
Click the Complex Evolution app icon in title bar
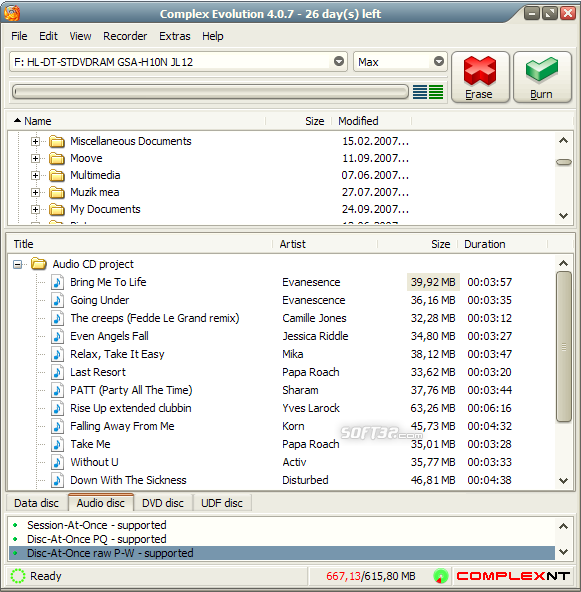tap(12, 13)
